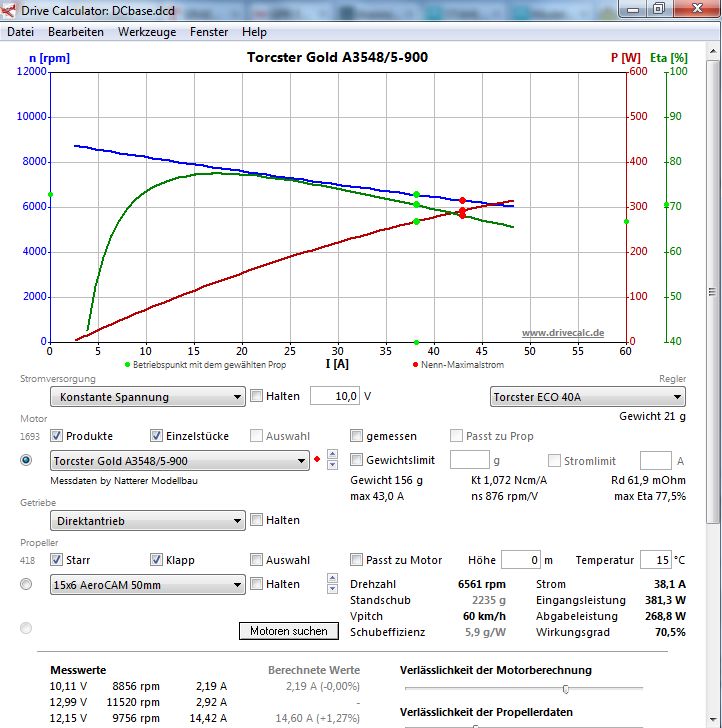
Task: Select the radio button beside motor dropdown
Action: click(26, 460)
